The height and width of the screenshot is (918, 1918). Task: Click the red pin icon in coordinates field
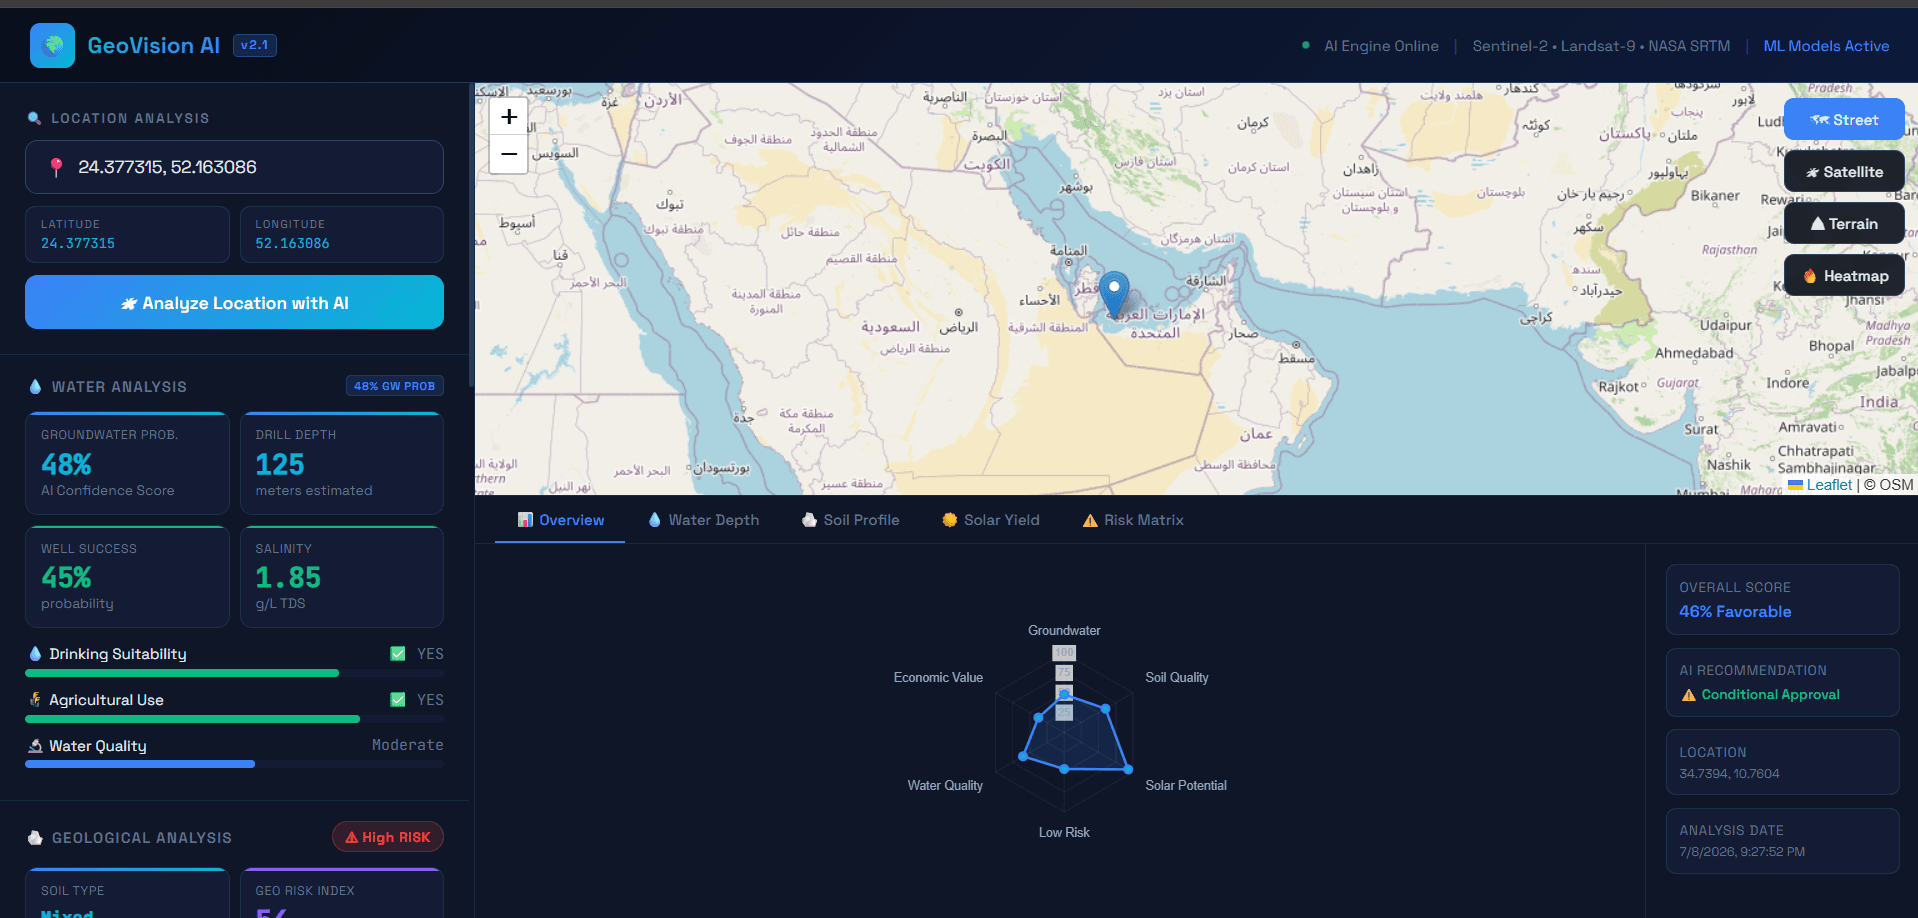56,167
